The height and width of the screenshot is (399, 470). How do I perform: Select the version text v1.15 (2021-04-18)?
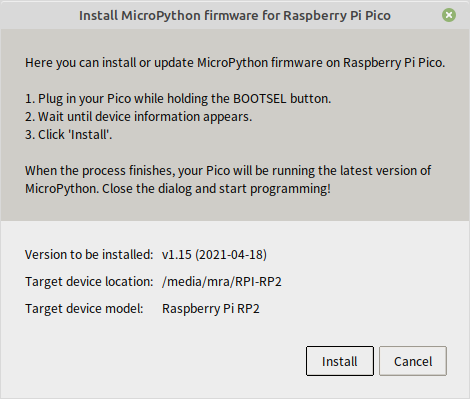point(214,255)
